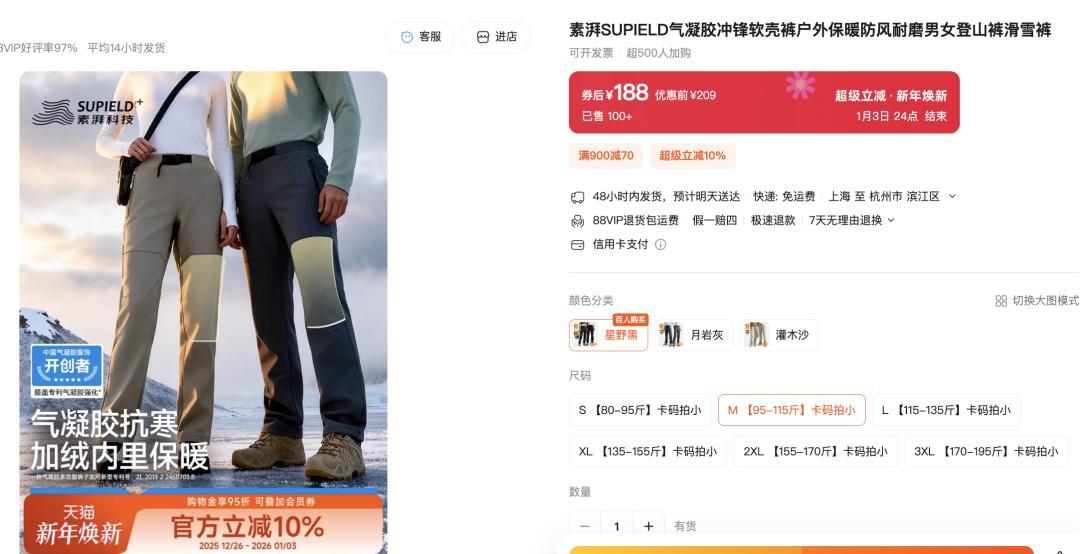This screenshot has width=1080, height=554.
Task: Decrease quantity with minus button
Action: coord(585,526)
